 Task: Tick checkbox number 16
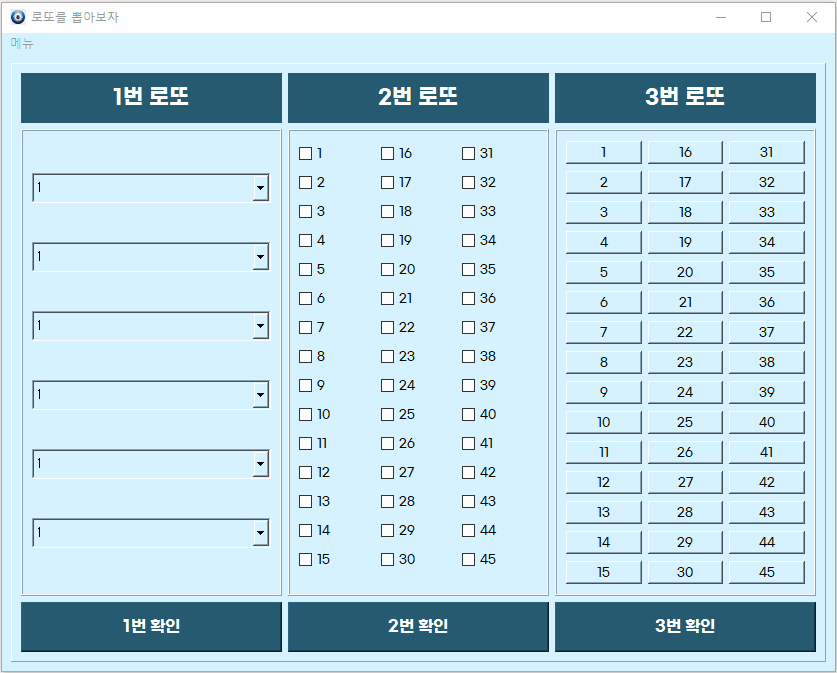pyautogui.click(x=388, y=154)
